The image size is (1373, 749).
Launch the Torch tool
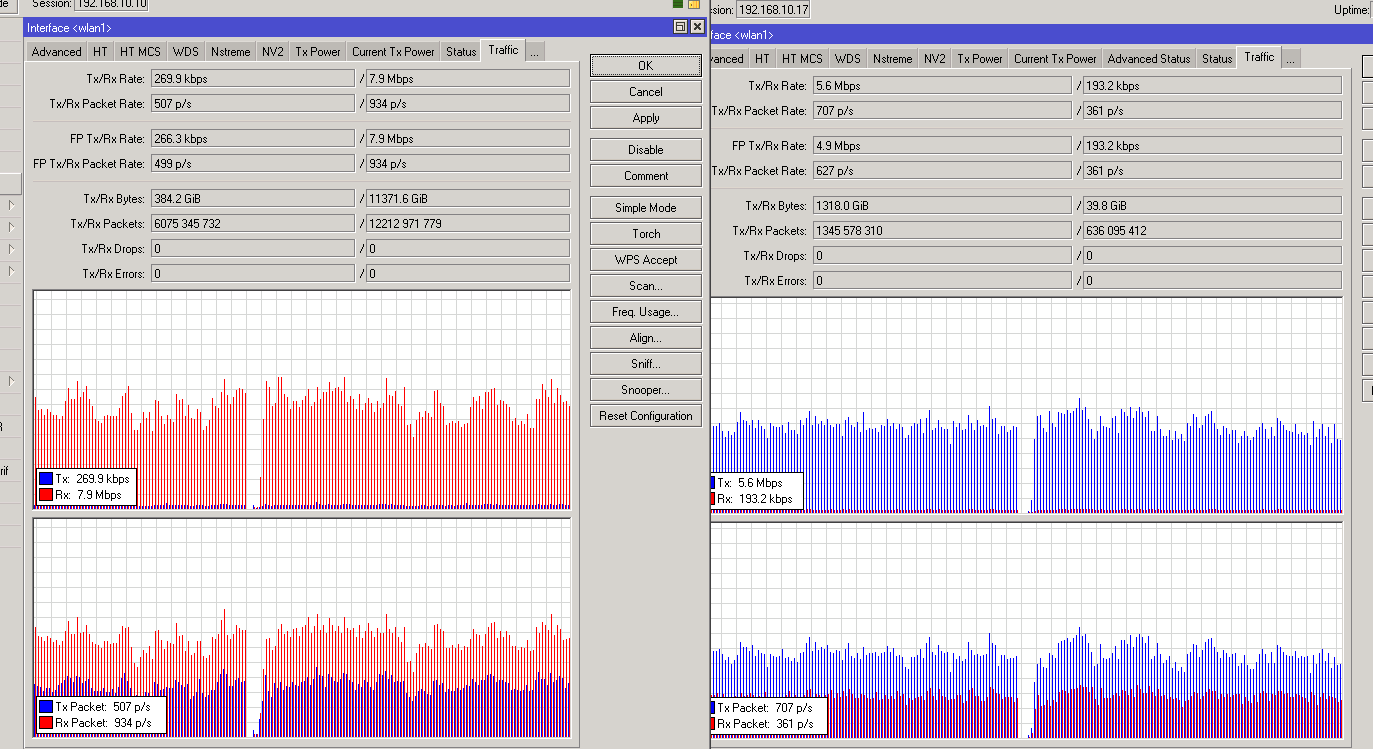pos(646,234)
